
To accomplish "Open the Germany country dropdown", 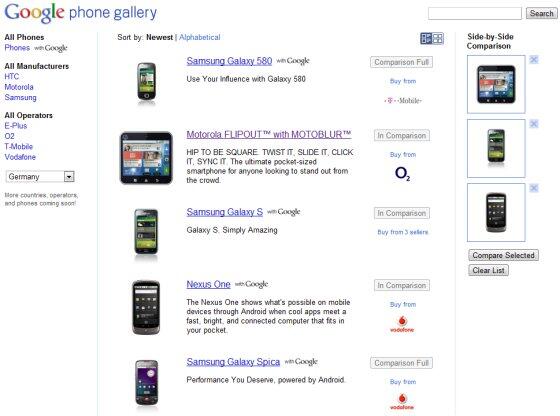I will click(40, 176).
